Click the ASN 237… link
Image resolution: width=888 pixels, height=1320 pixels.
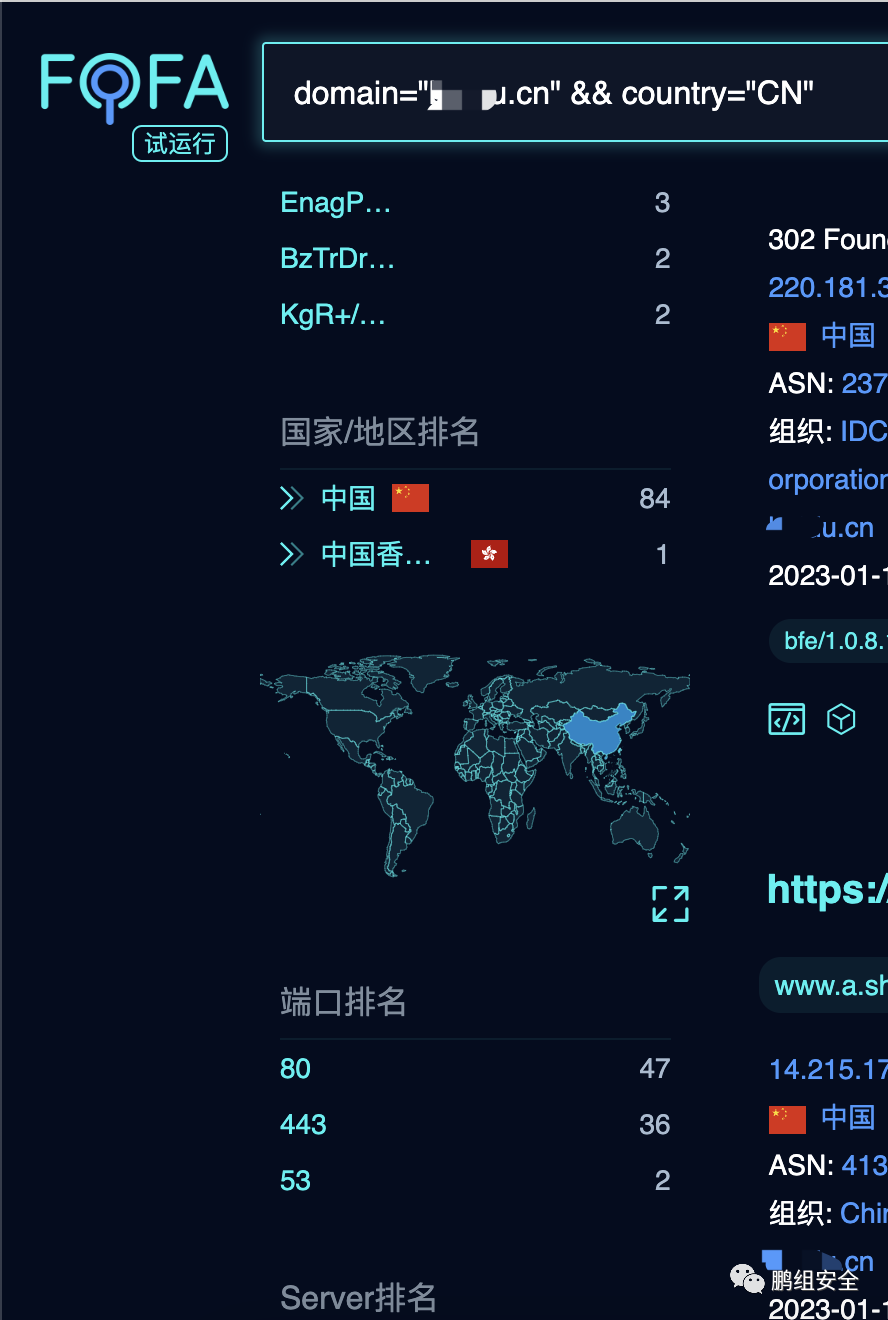point(864,383)
